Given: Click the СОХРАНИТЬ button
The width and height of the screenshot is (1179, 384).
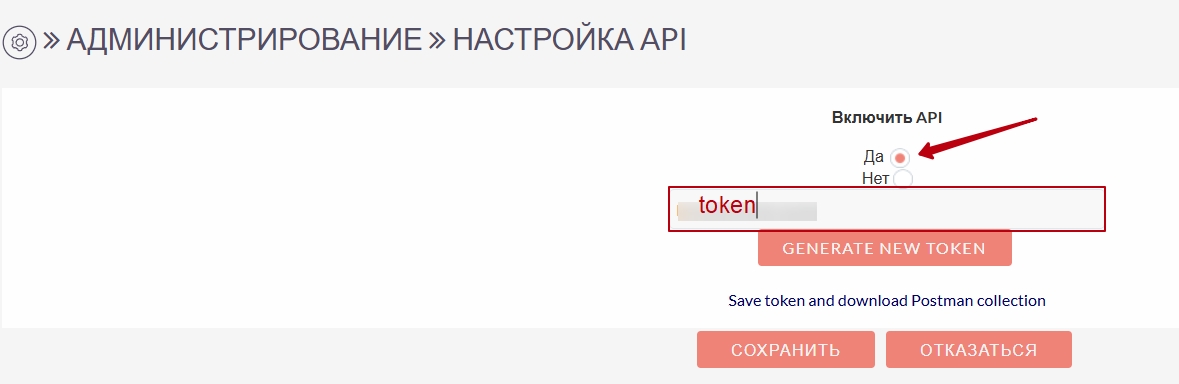Looking at the screenshot, I should 786,349.
